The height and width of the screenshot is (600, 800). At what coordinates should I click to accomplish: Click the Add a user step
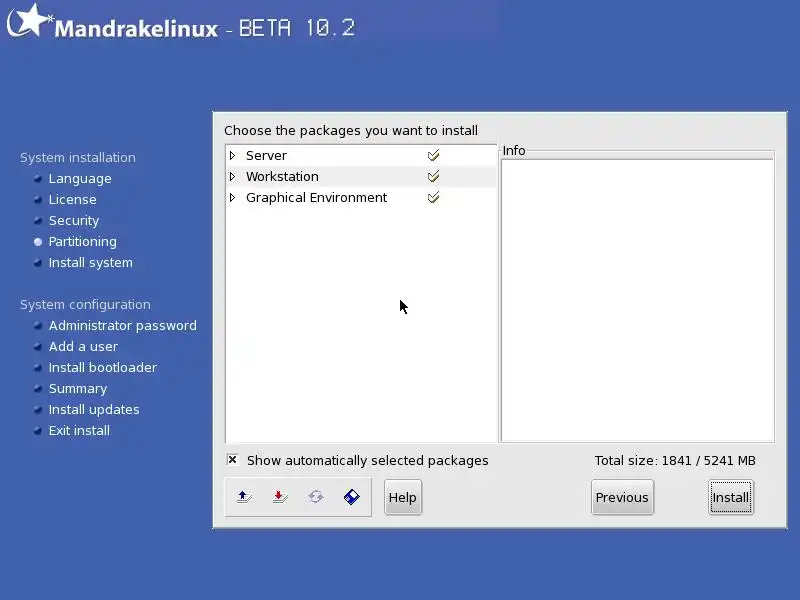(x=83, y=346)
